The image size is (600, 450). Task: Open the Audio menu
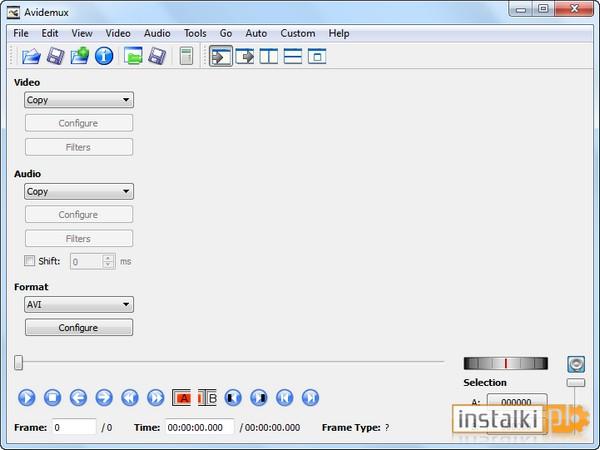click(157, 33)
